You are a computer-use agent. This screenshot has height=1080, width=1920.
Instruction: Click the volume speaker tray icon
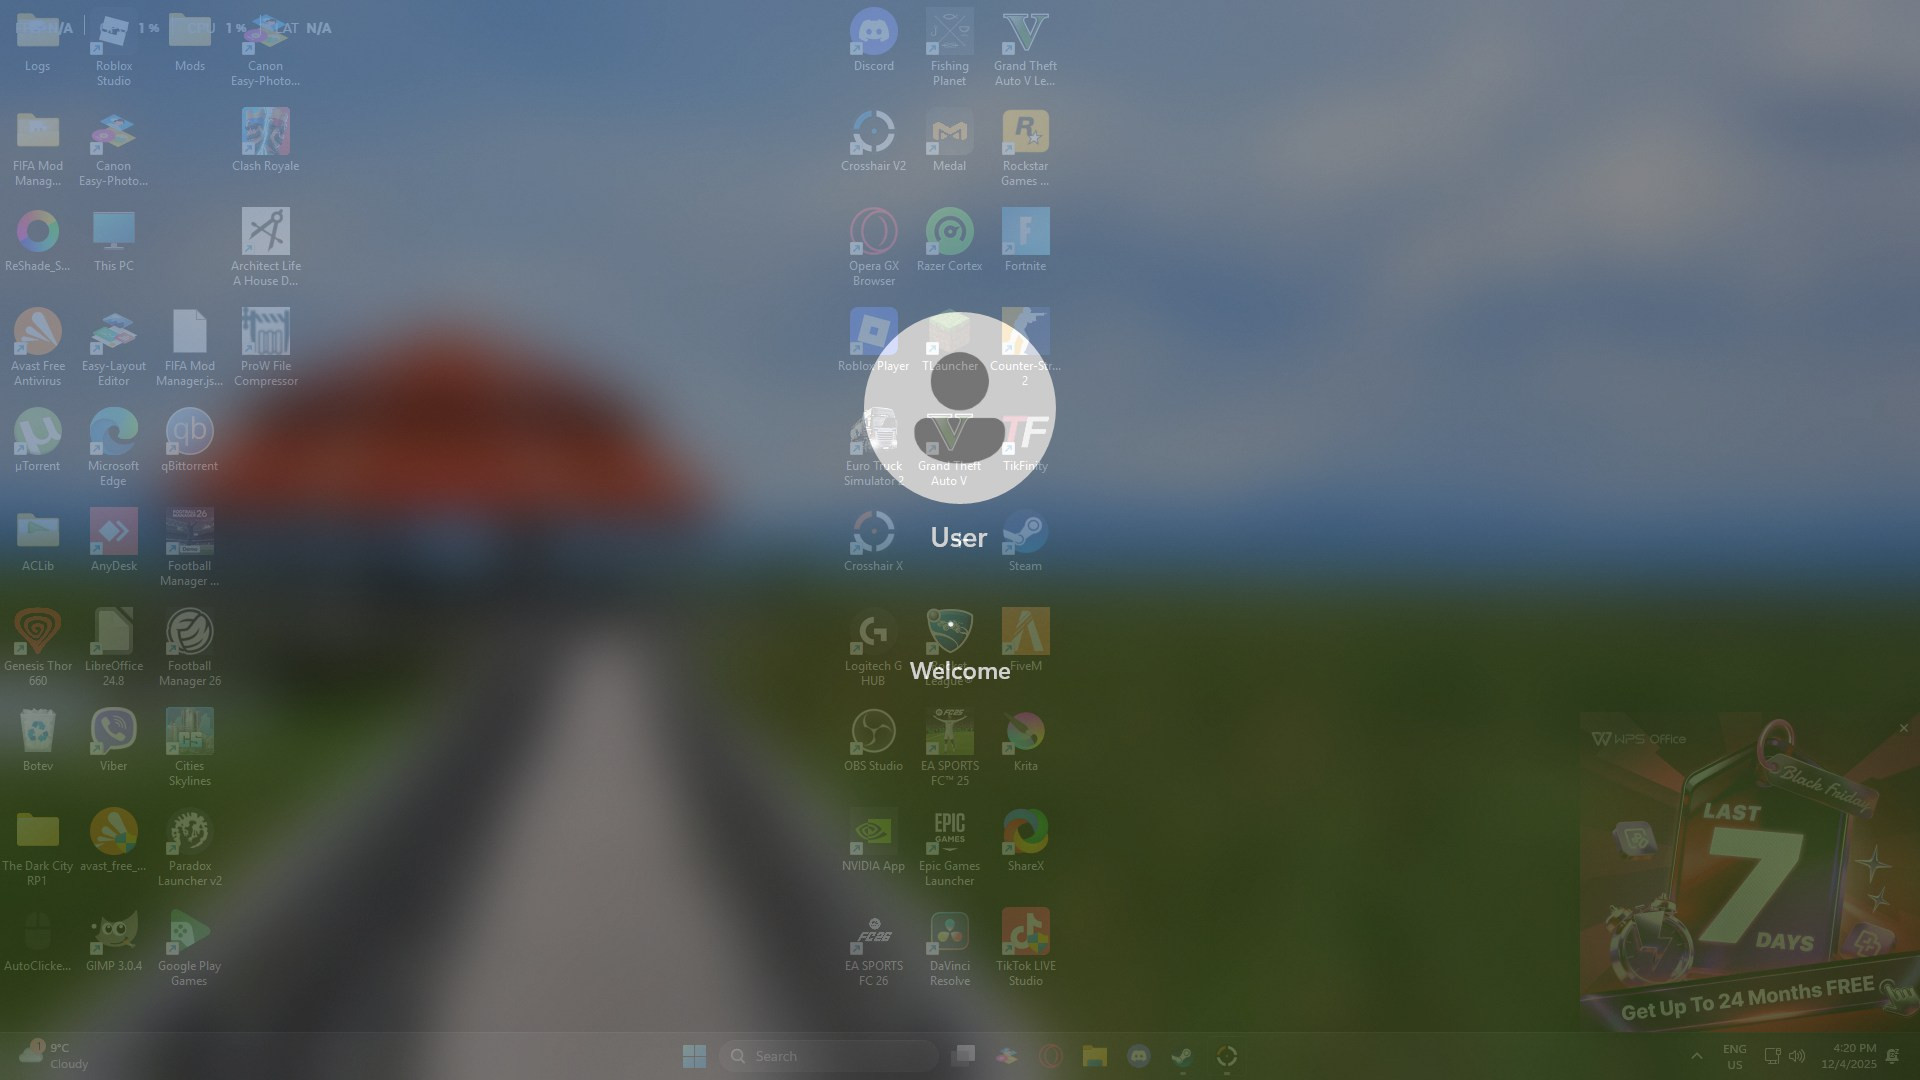pos(1797,1056)
